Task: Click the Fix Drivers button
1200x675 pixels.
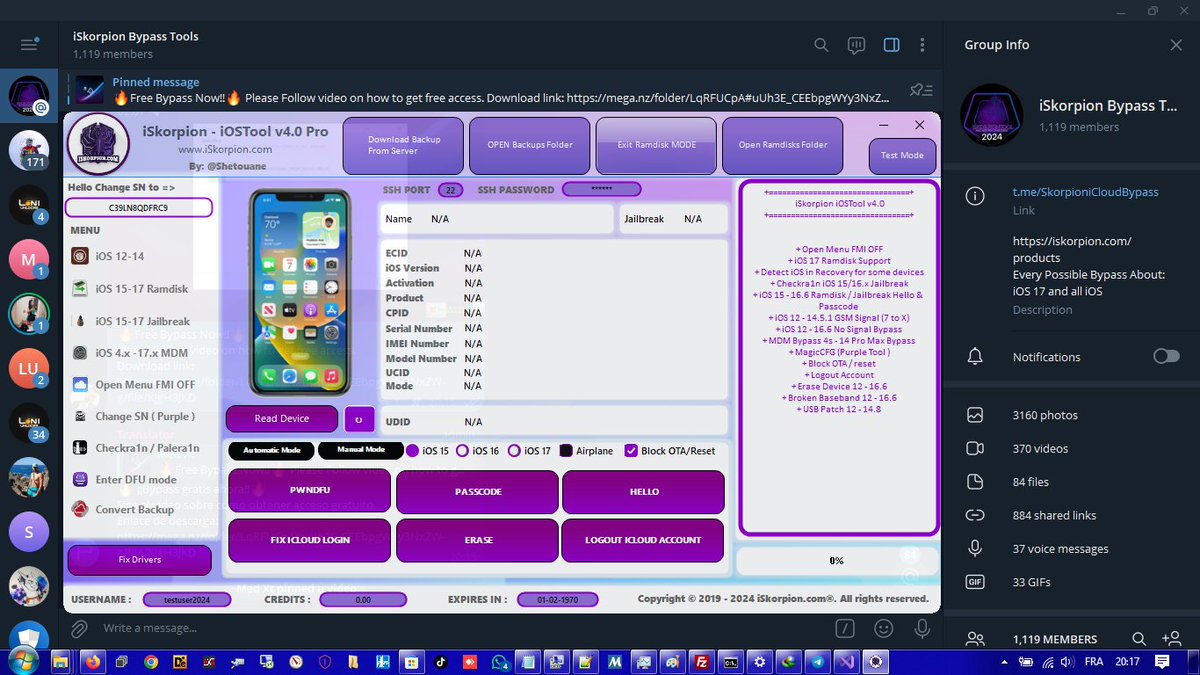Action: coord(139,560)
